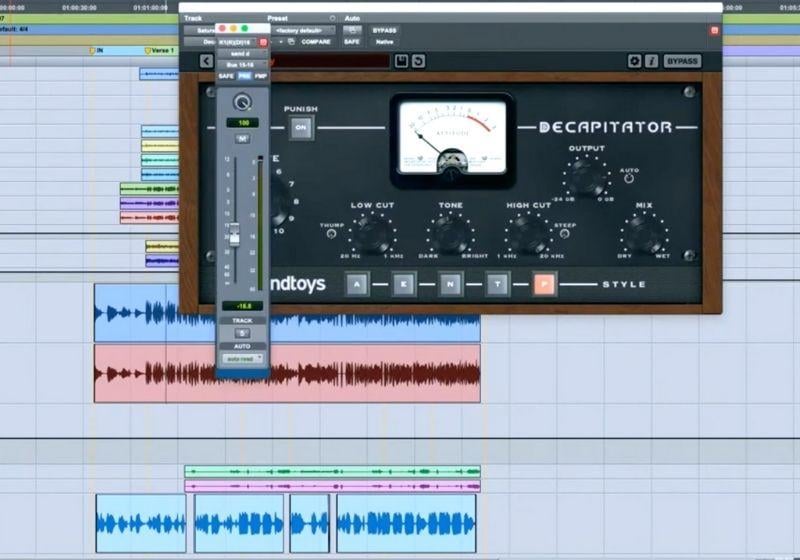Open Decapitator settings gear icon
The image size is (800, 560).
(634, 61)
